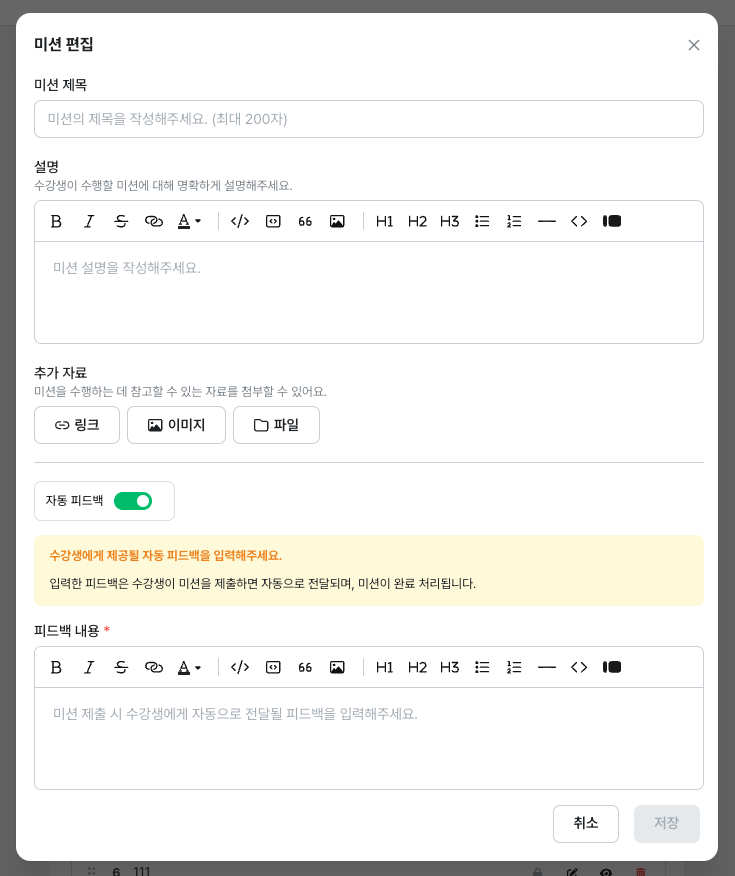The image size is (735, 876).
Task: Apply strikethrough in the 피드백 내용 toolbar
Action: point(121,667)
